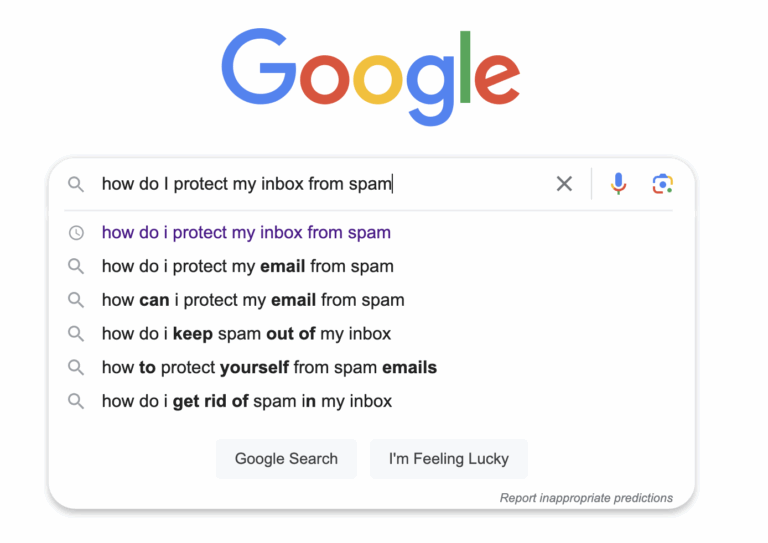
Task: Pick 'how do i keep spam out of my inbox'
Action: [x=246, y=334]
